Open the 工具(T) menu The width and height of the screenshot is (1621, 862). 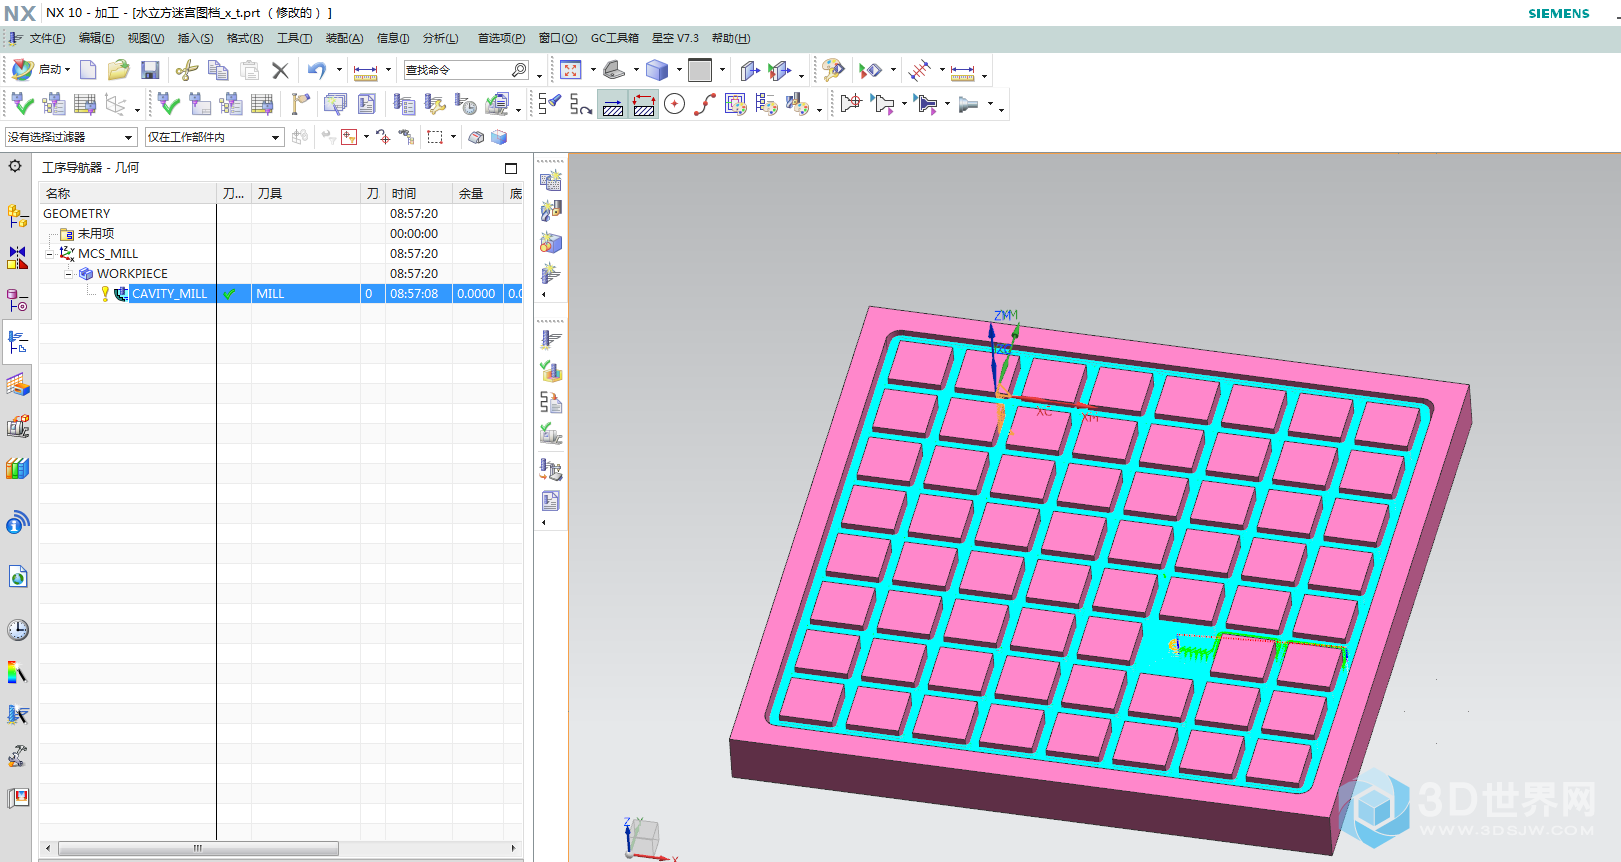(x=294, y=38)
